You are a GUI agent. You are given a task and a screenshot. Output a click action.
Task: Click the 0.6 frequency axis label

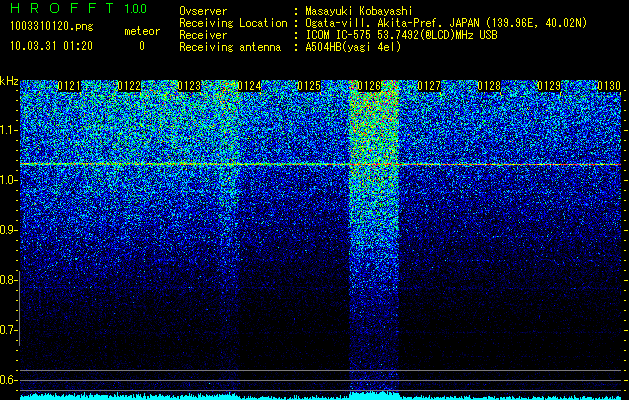tap(9, 380)
